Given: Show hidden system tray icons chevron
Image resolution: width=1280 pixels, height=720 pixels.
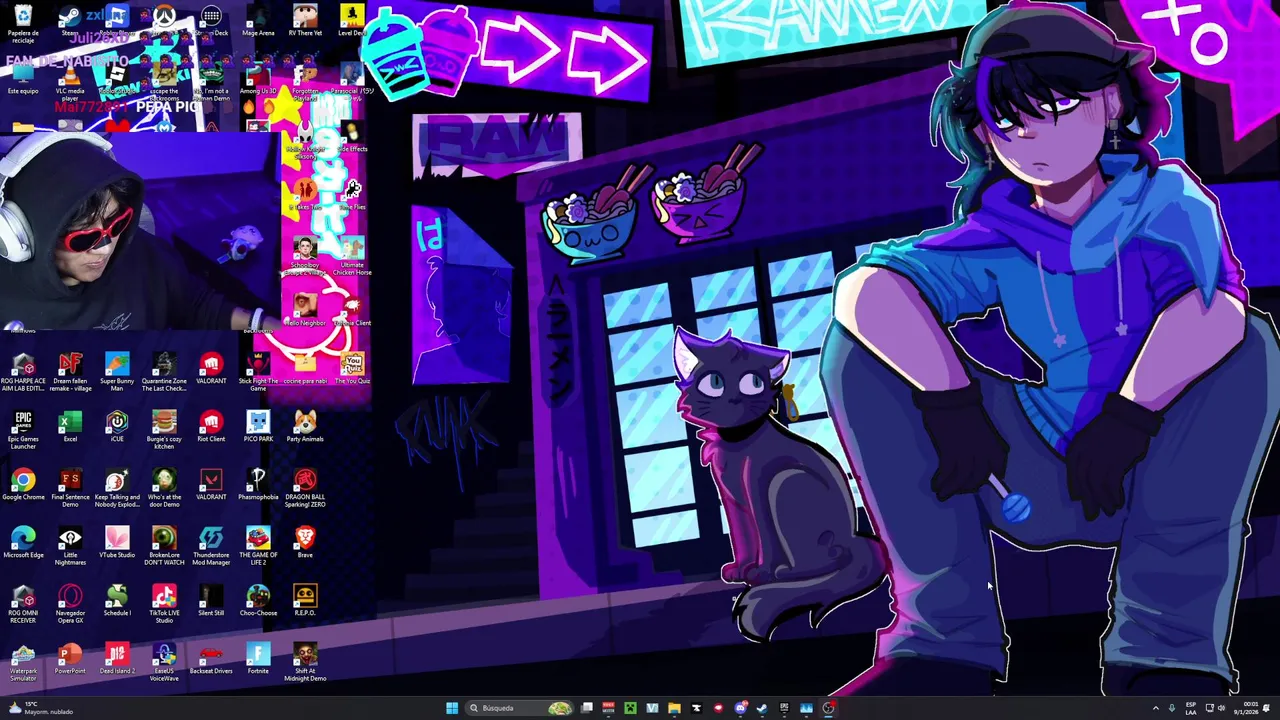Looking at the screenshot, I should (1156, 708).
